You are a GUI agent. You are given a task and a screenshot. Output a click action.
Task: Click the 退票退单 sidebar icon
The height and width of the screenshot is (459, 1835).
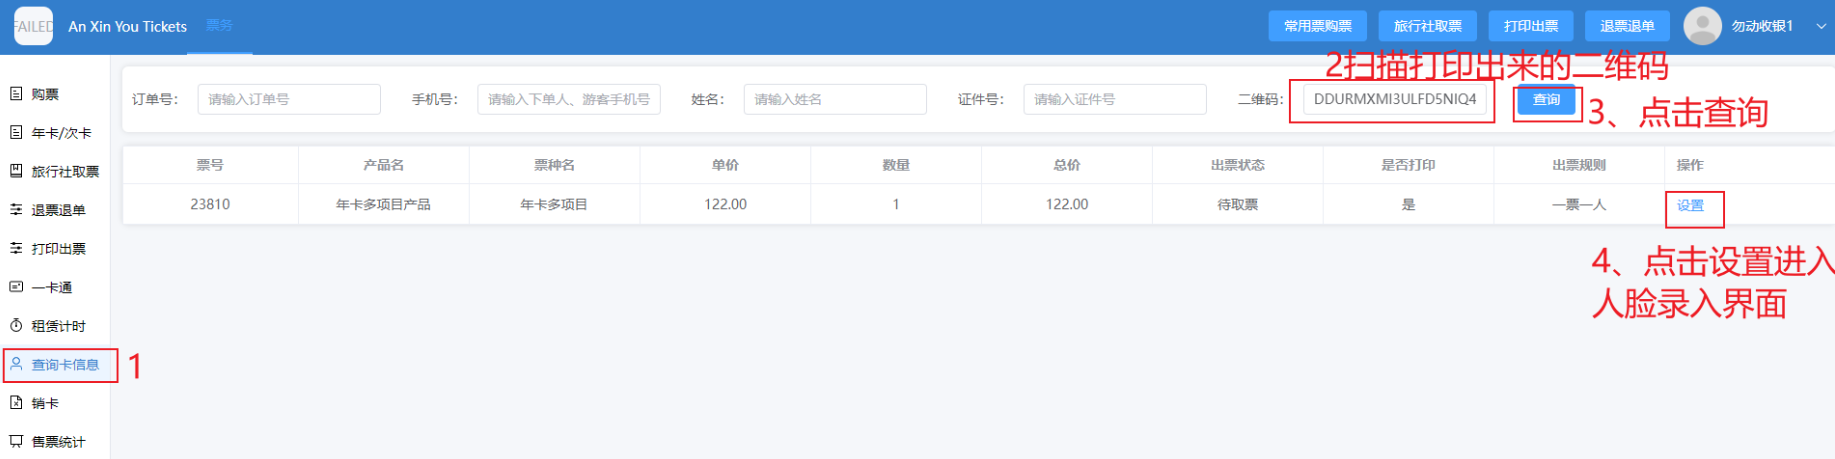(16, 210)
